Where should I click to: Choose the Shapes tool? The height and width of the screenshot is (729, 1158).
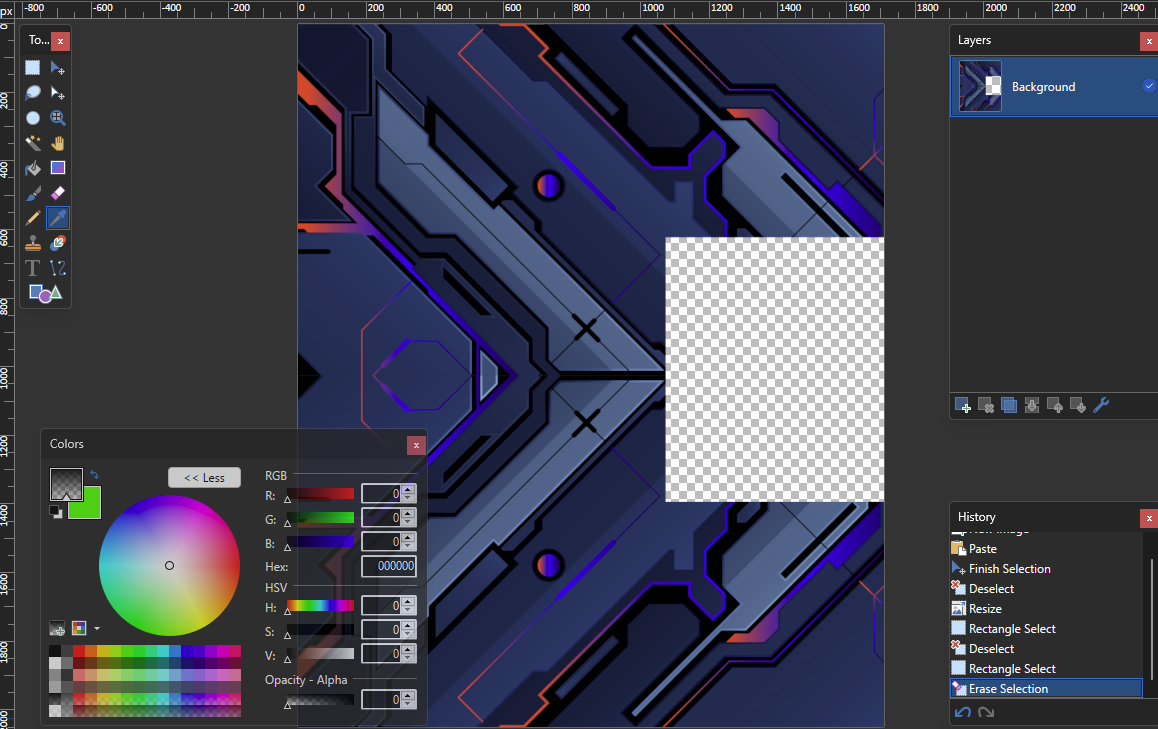[45, 293]
